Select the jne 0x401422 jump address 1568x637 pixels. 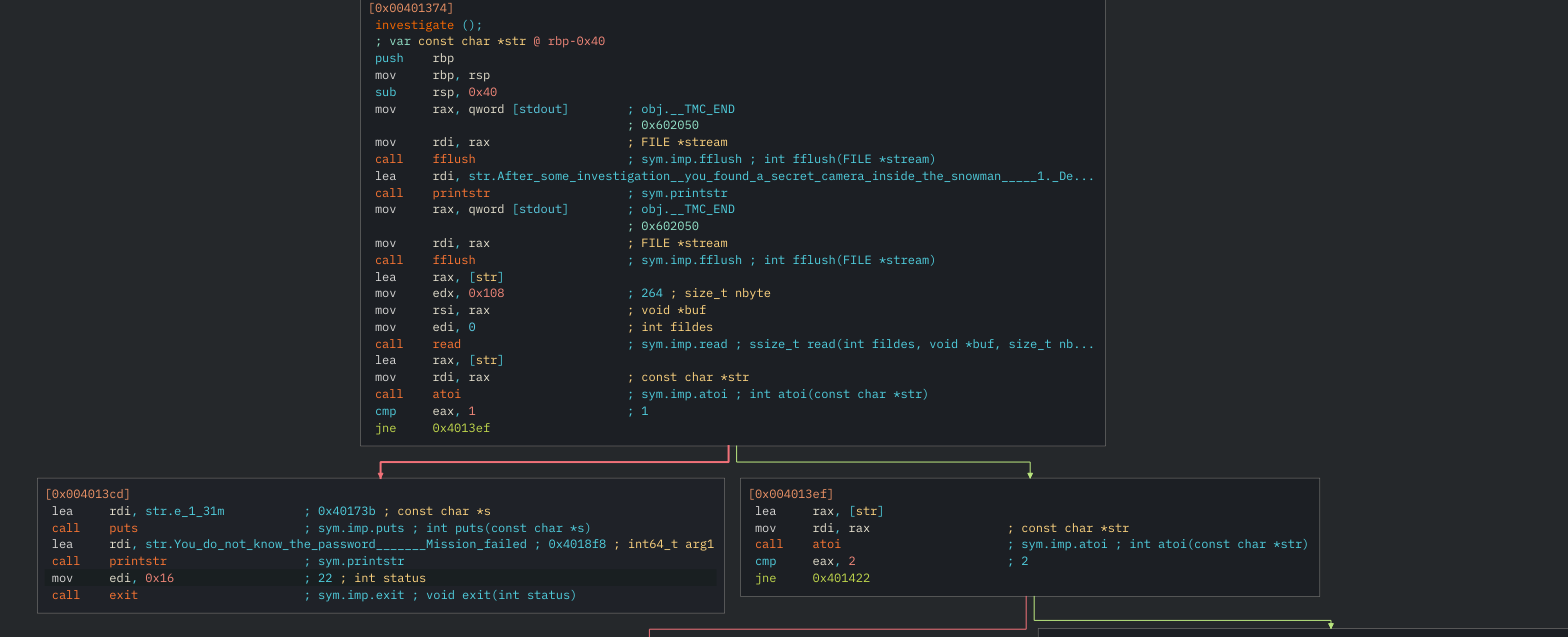(x=840, y=578)
